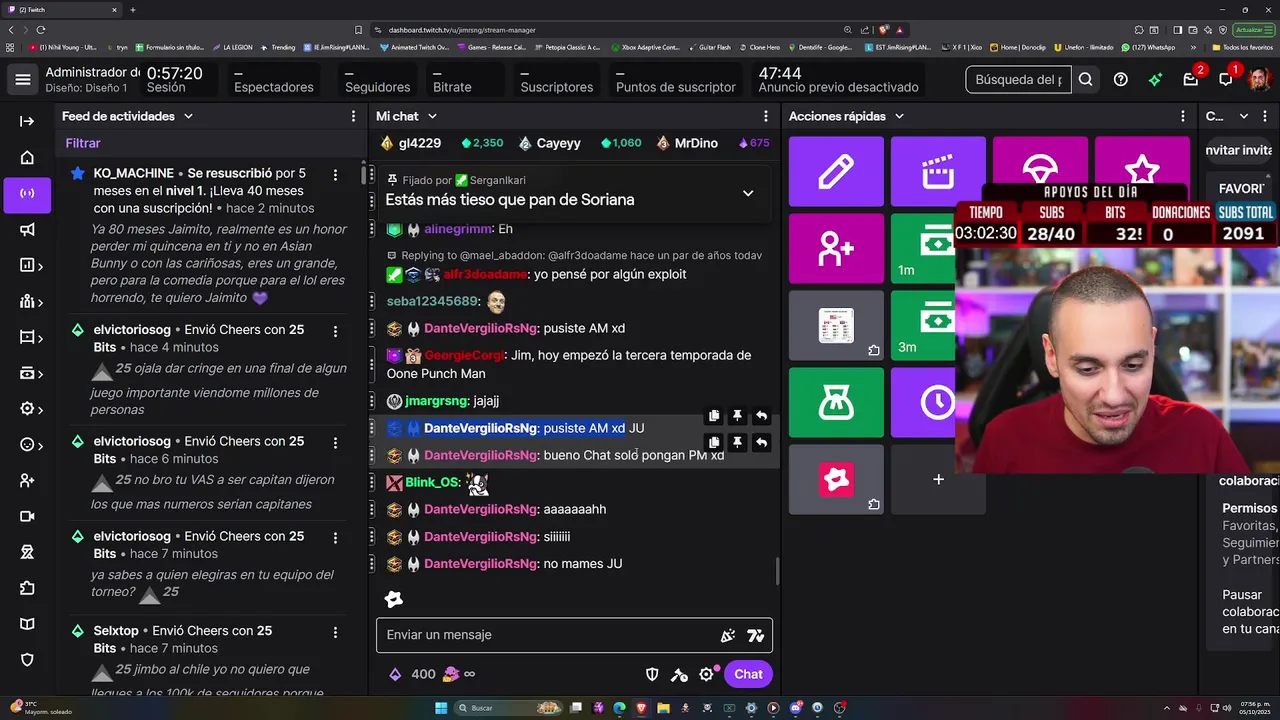Viewport: 1280px width, 720px height.
Task: Open options for Selxtop Cheers activity
Action: [x=335, y=631]
